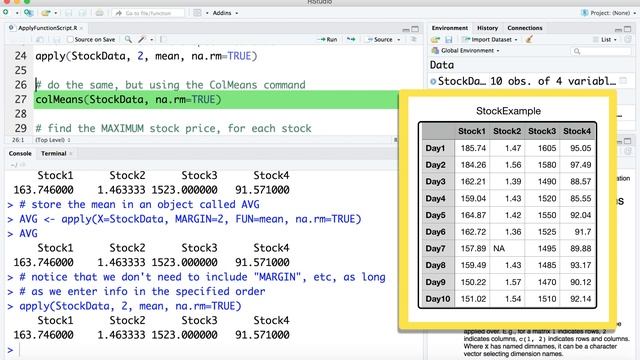Click the Print icon in main toolbar
The image size is (640, 360).
coord(99,13)
